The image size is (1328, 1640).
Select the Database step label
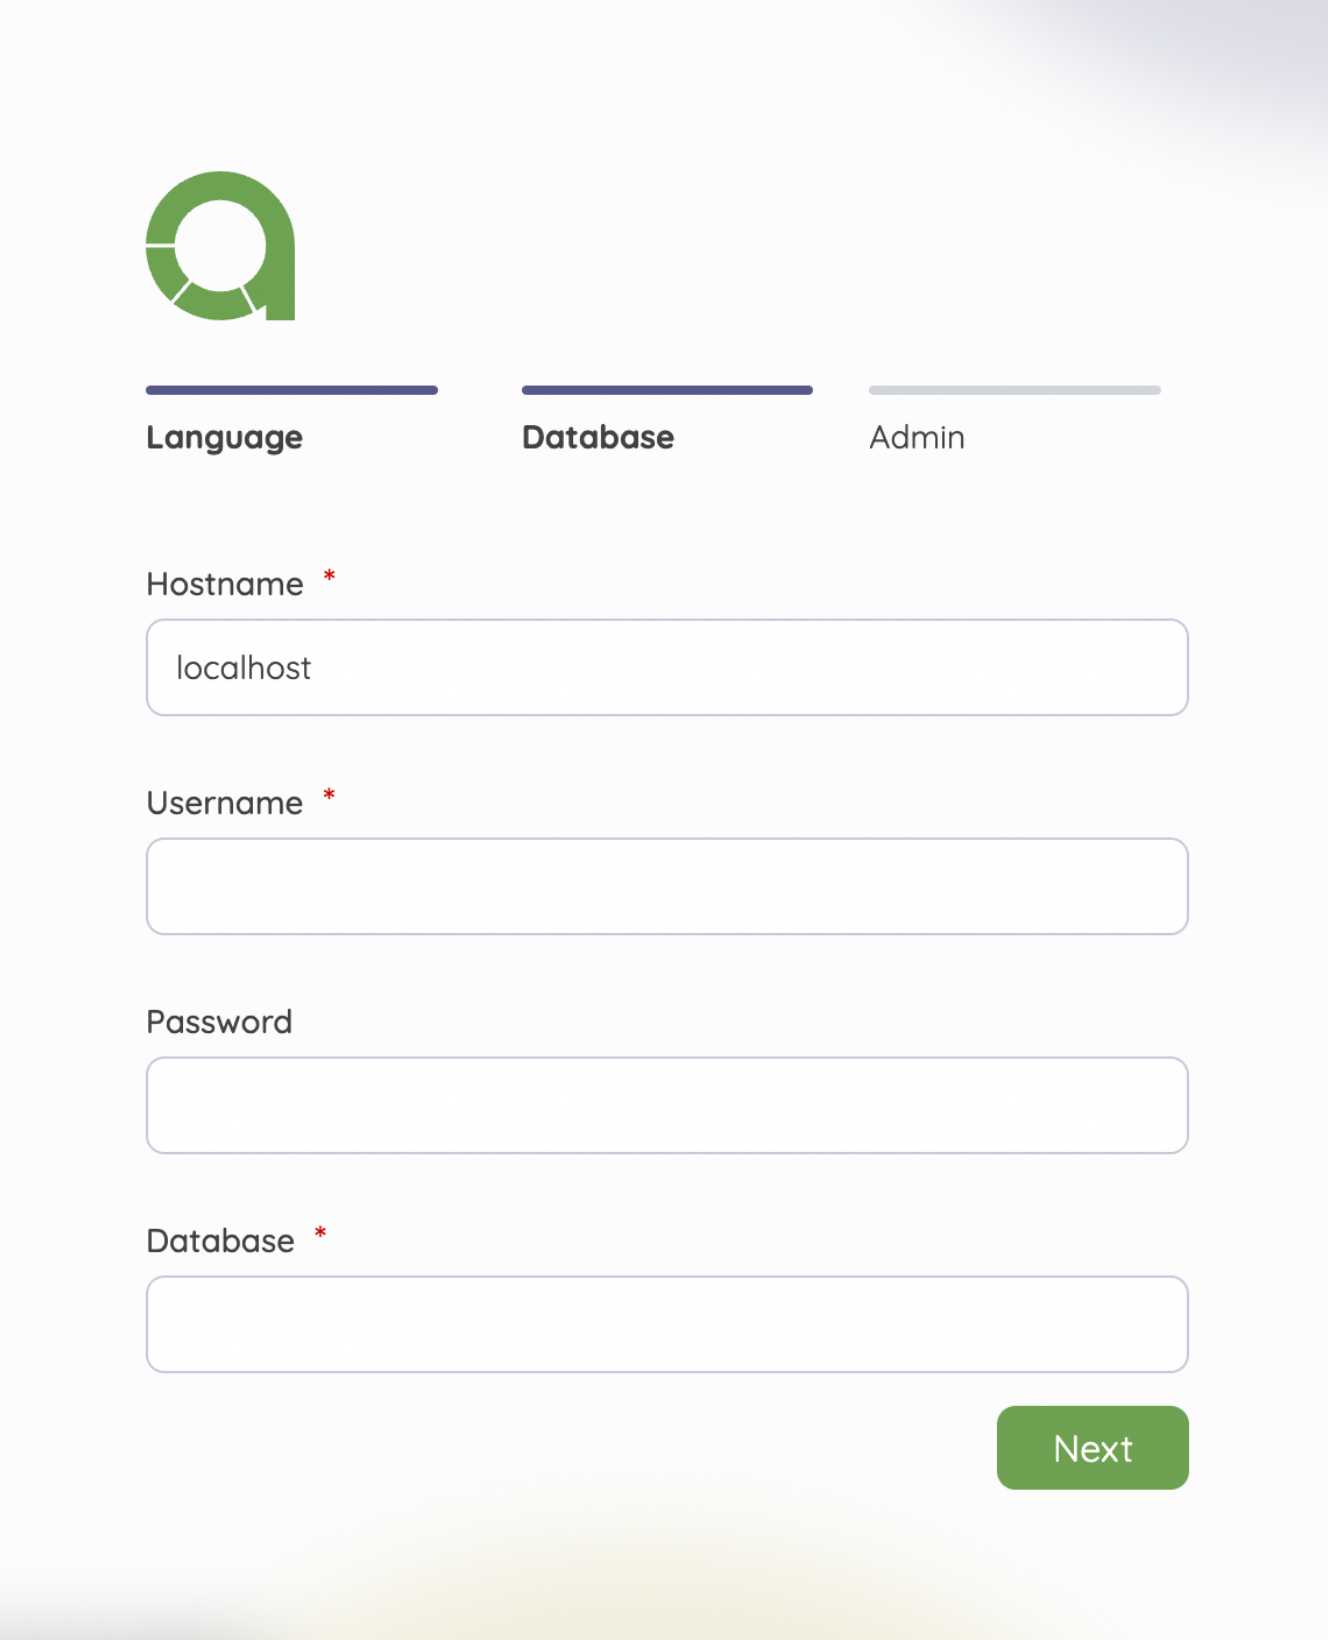(598, 437)
